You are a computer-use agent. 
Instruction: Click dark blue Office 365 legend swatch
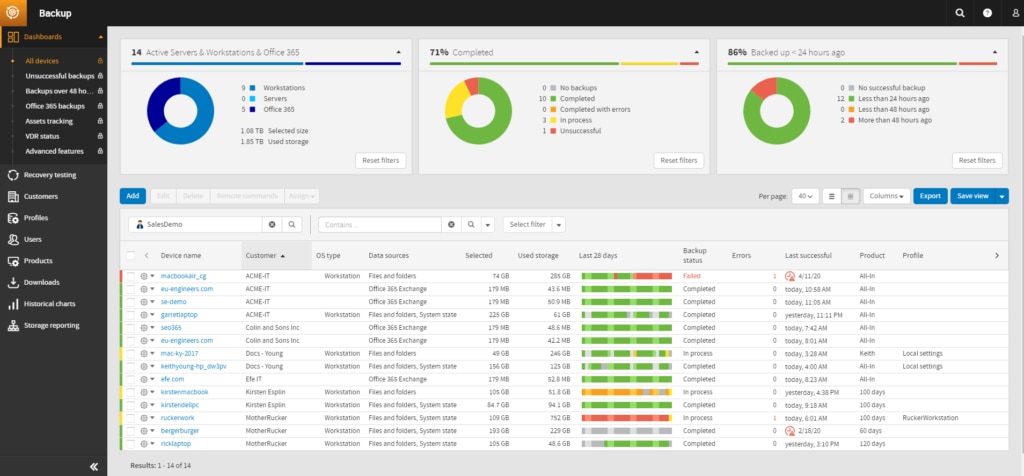tap(252, 110)
